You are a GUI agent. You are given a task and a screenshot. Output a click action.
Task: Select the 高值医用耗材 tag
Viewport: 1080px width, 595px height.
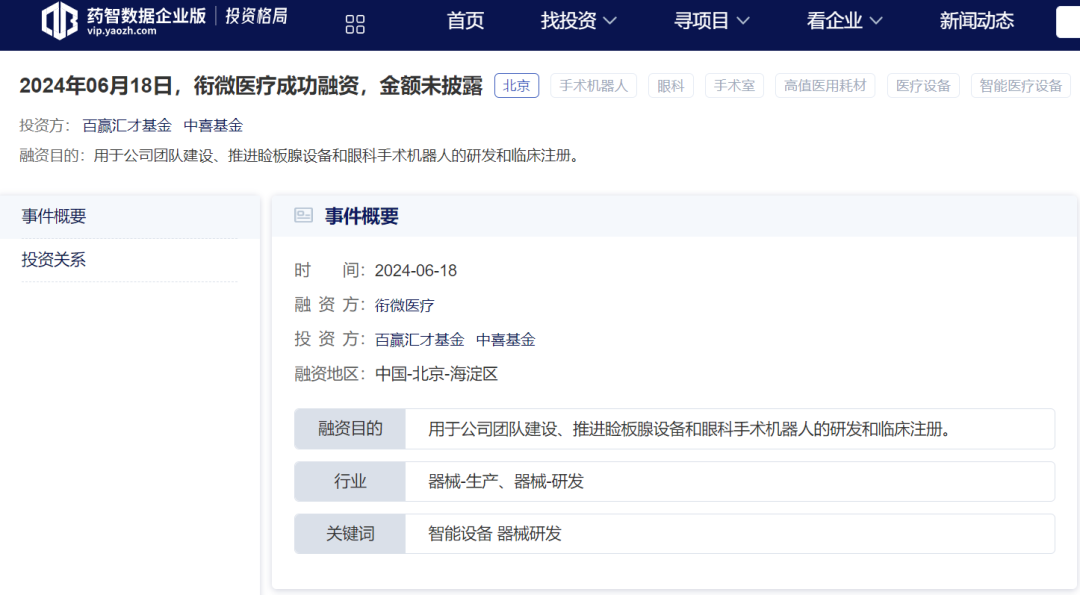[825, 86]
